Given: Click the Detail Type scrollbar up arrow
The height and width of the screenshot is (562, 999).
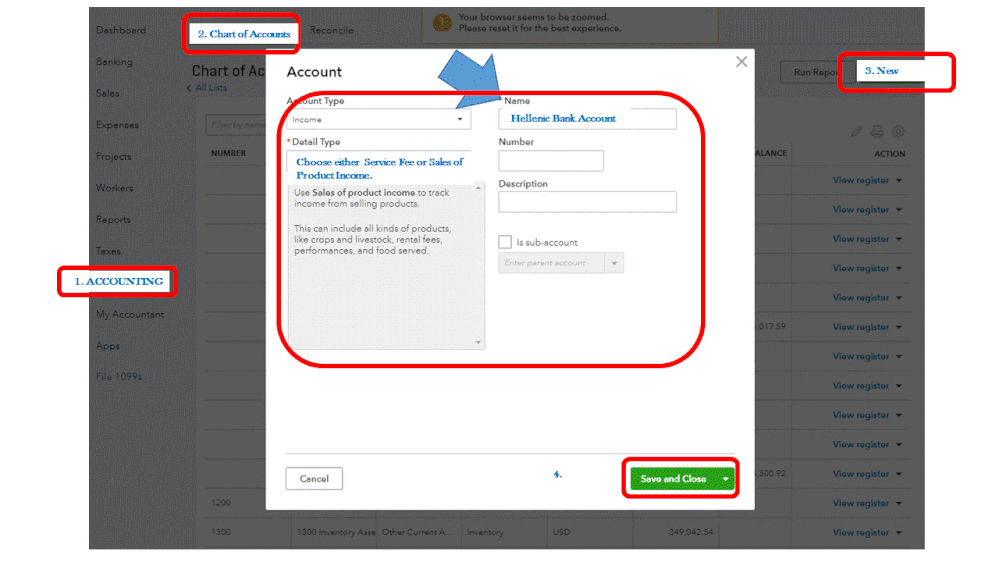Looking at the screenshot, I should (x=478, y=188).
